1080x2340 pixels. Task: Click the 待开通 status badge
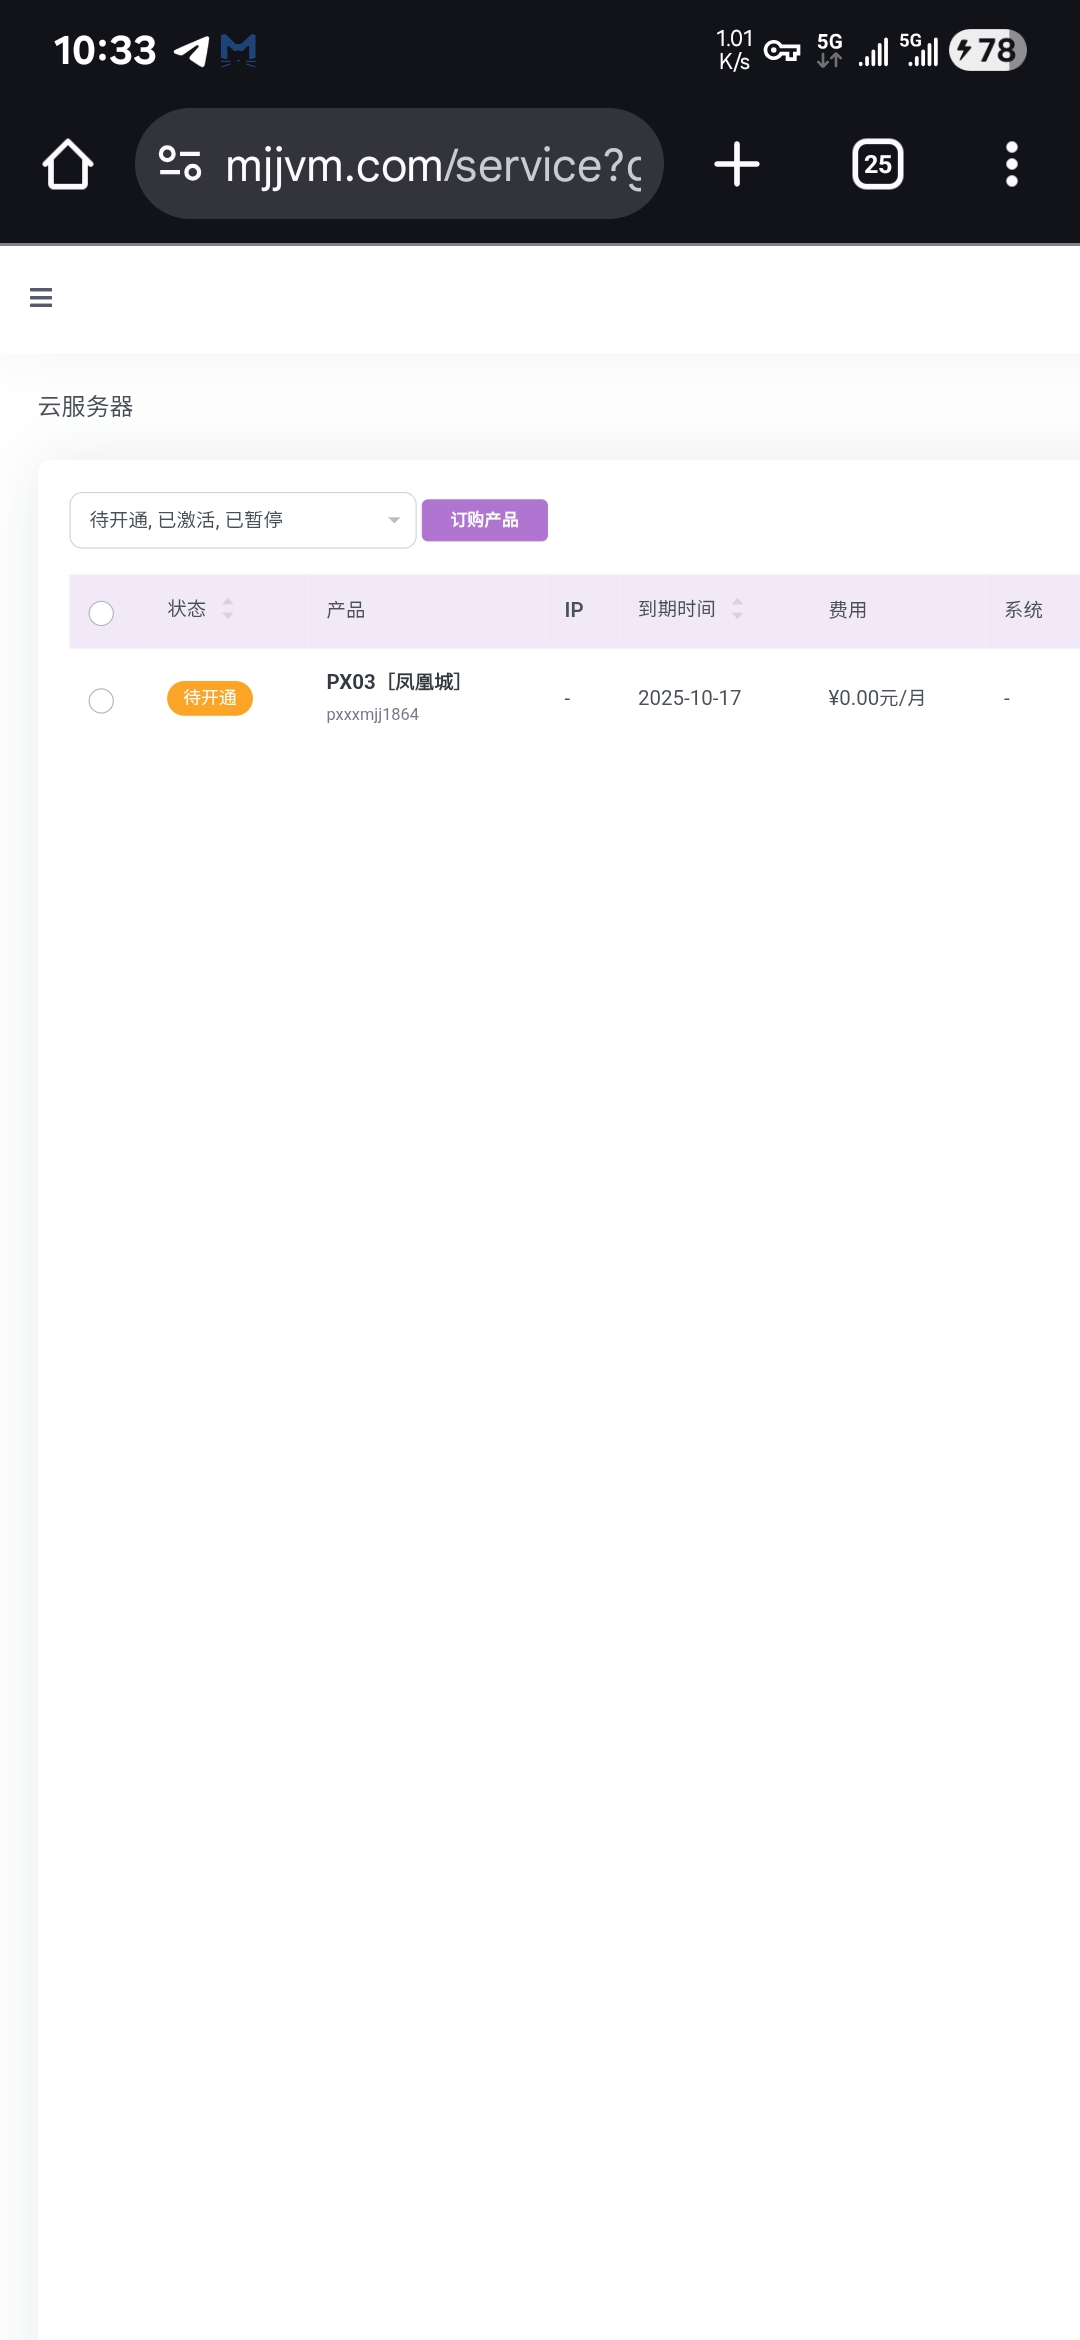(209, 698)
